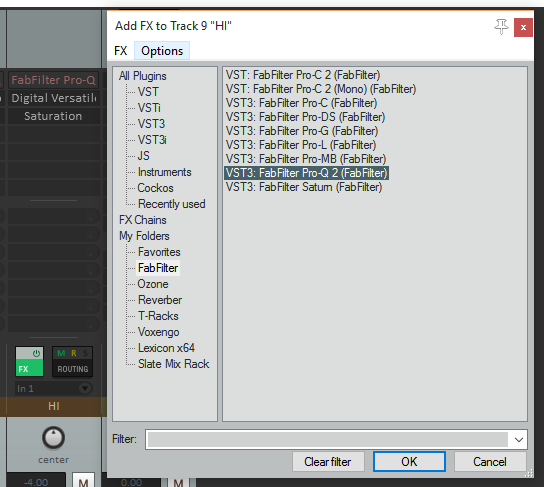The width and height of the screenshot is (544, 487).
Task: Pin the Add FX window on top
Action: tap(501, 27)
